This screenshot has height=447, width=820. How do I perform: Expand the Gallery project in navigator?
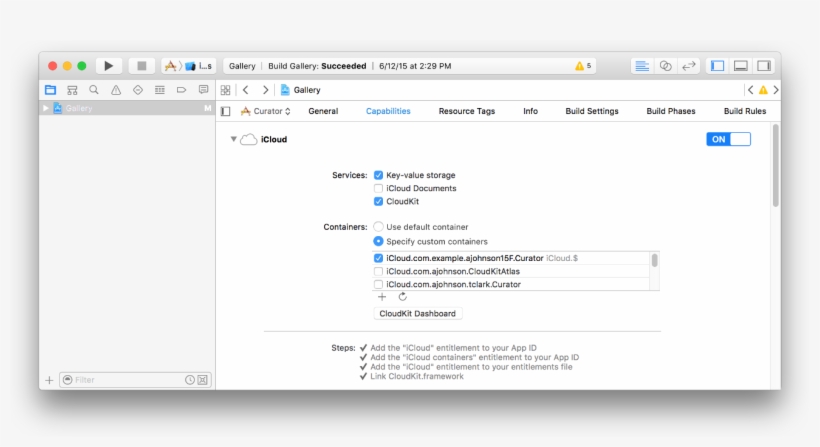45,108
